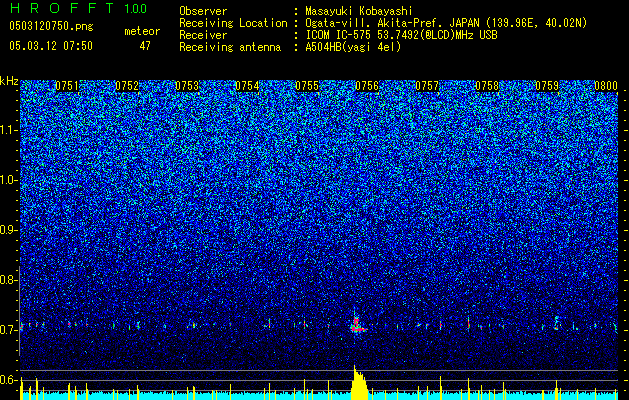Screen dimensions: 629x400
Task: Click the observer name Masayuki Kobayashi
Action: pyautogui.click(x=359, y=11)
